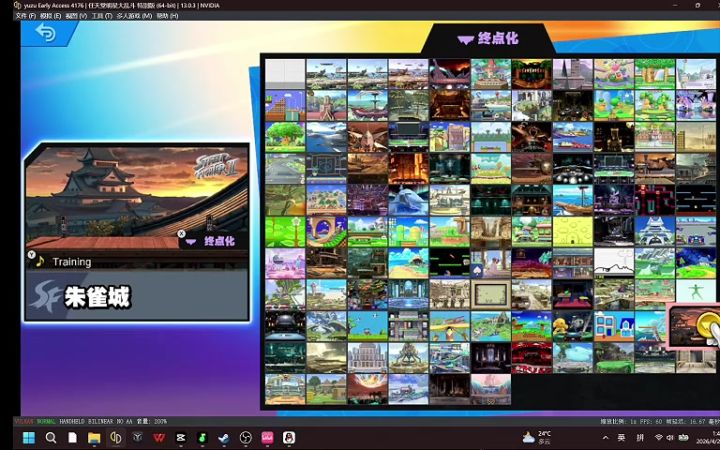Open the weather widget showing 24°C
The image size is (720, 450).
point(537,437)
